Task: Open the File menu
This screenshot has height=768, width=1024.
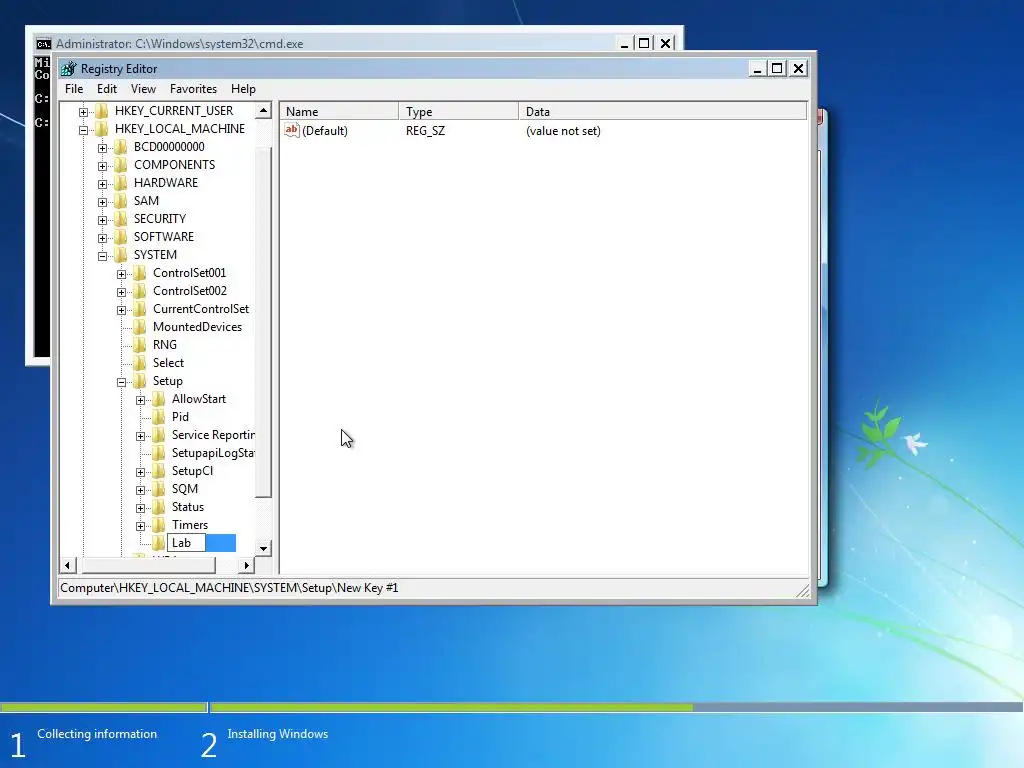Action: pyautogui.click(x=74, y=89)
